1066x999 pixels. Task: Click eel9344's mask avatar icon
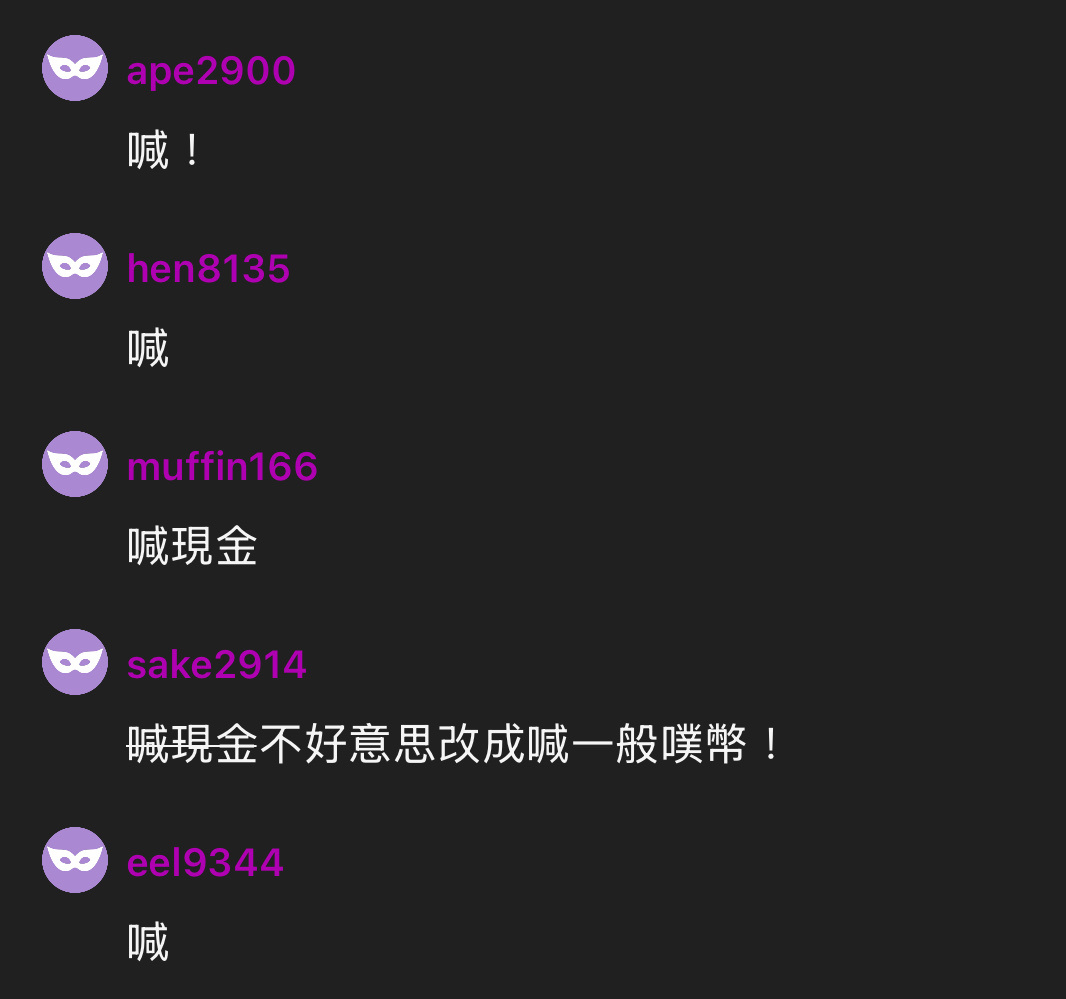tap(75, 860)
